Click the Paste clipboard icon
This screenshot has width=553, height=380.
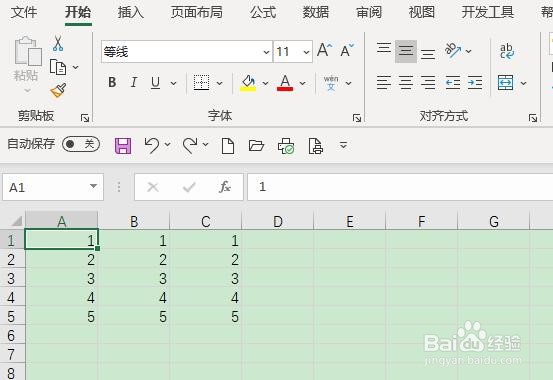(28, 52)
